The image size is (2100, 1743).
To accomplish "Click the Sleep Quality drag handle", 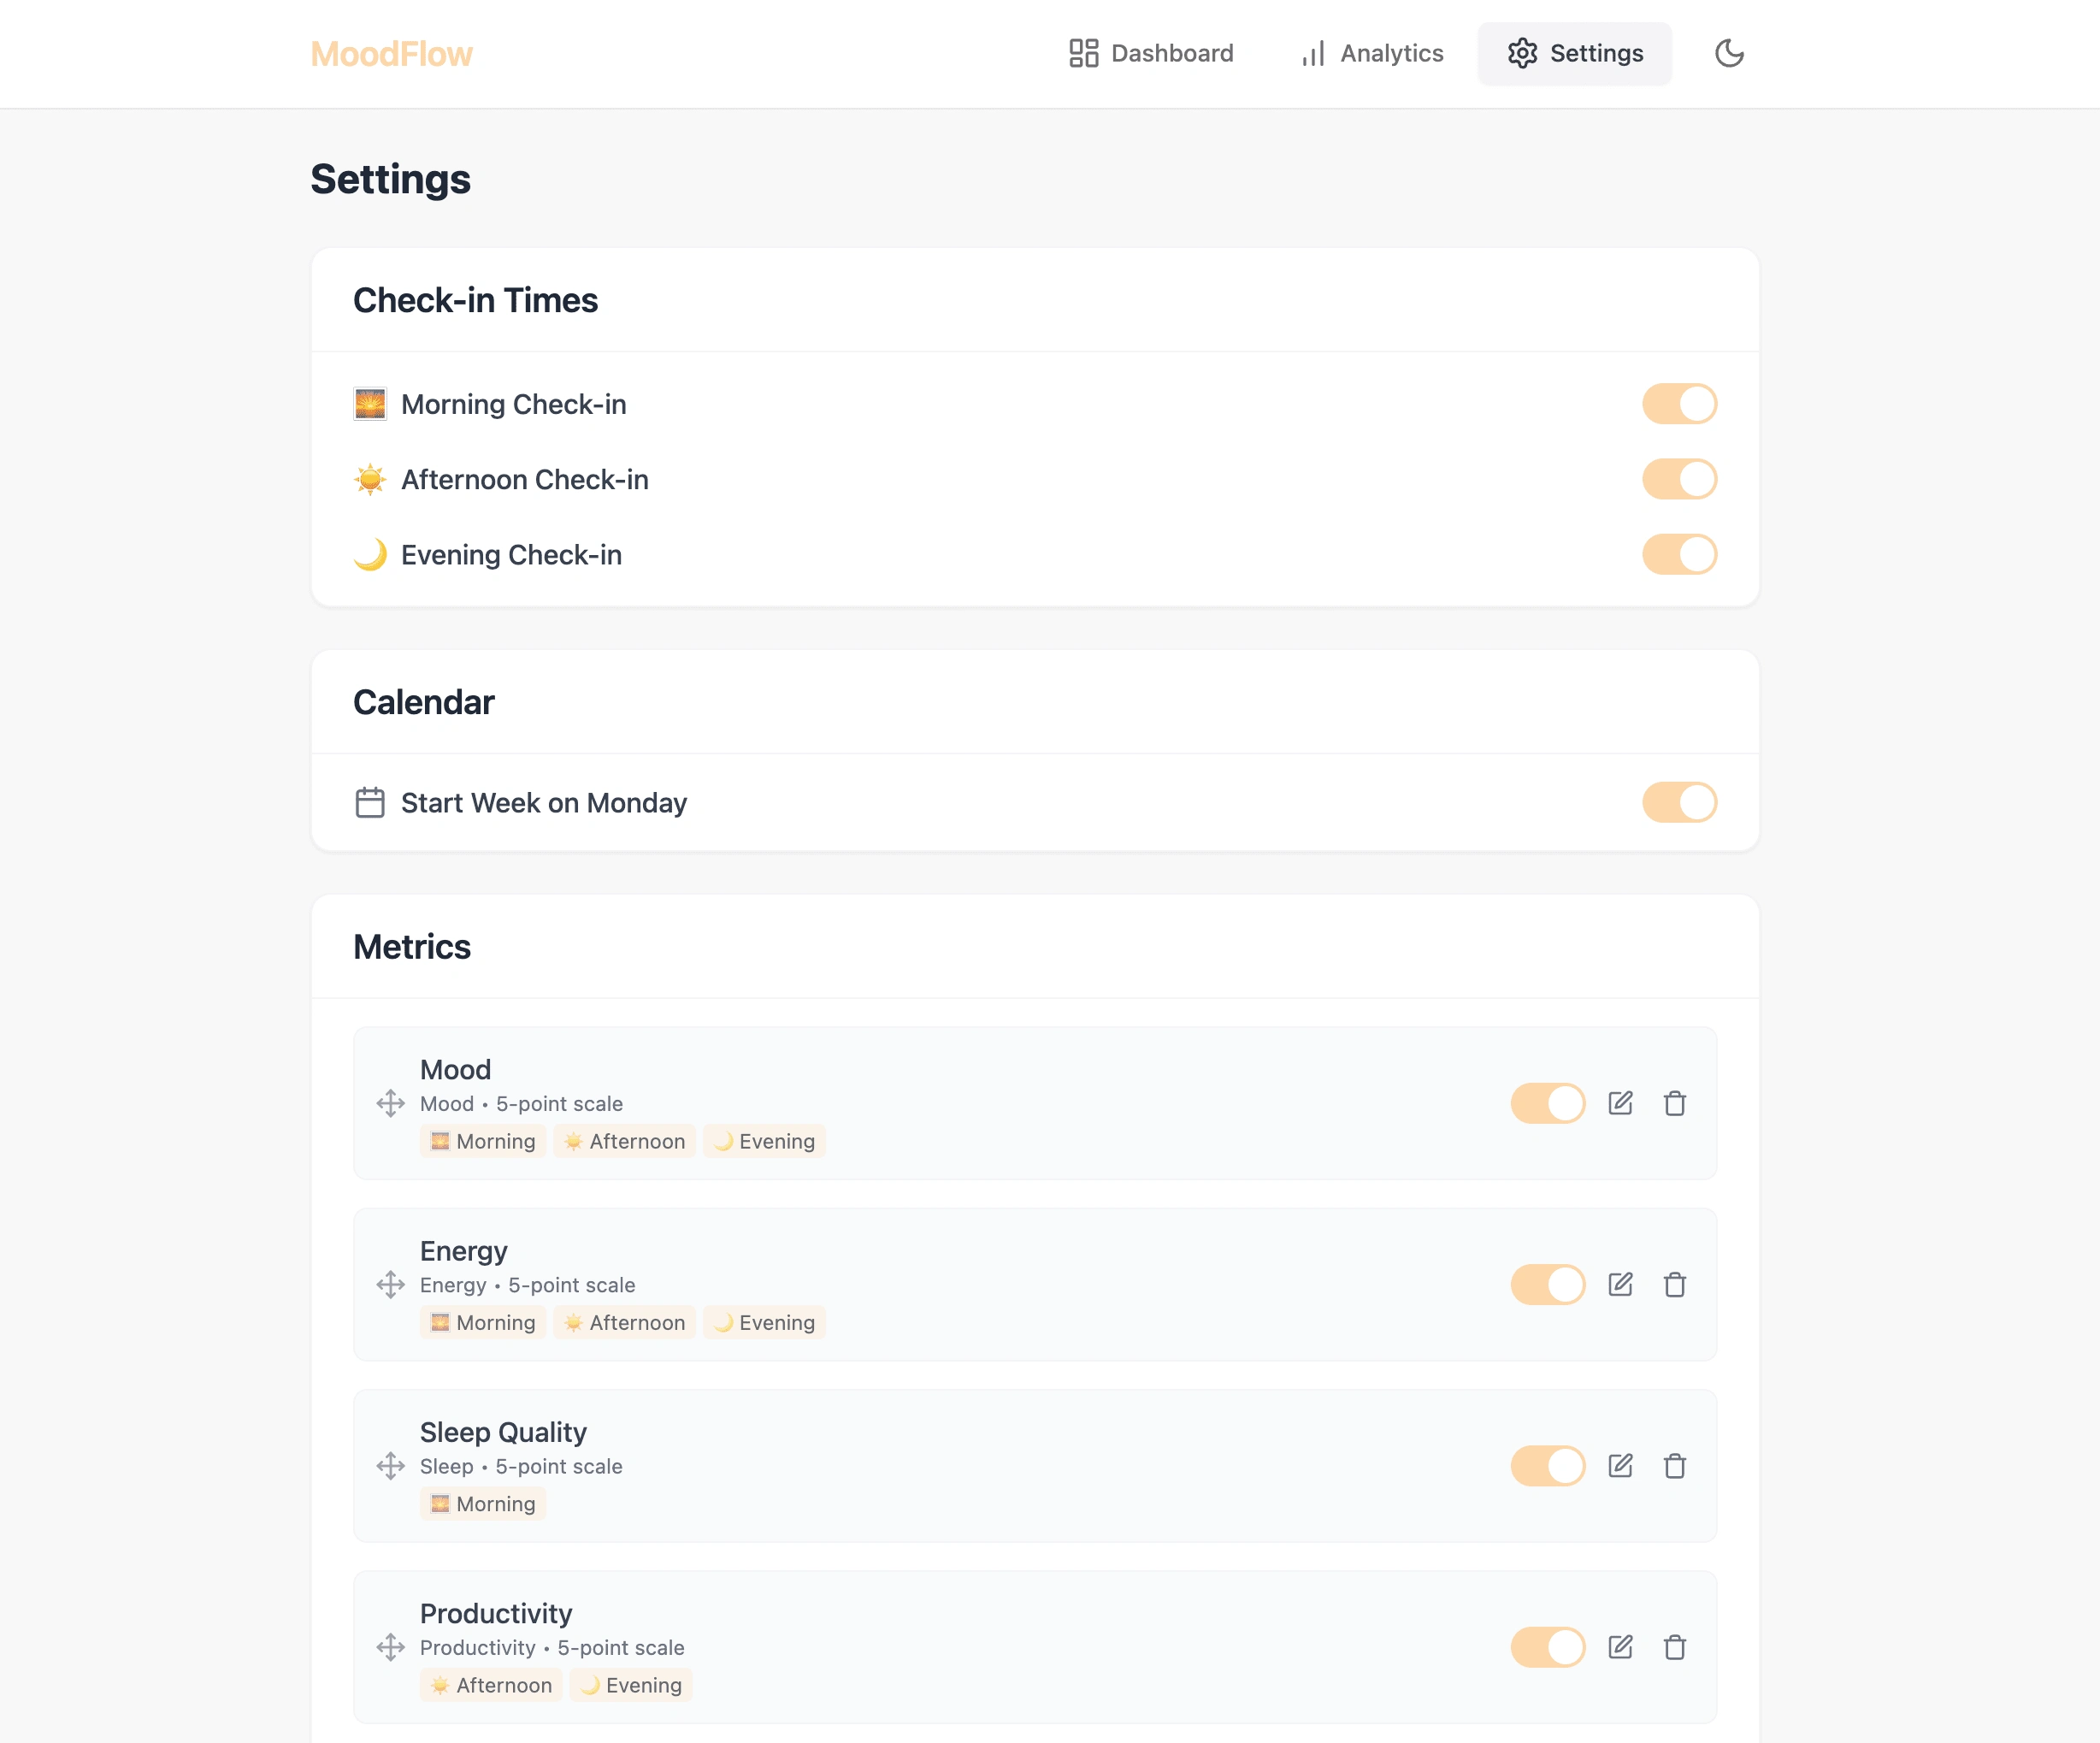I will tap(390, 1466).
